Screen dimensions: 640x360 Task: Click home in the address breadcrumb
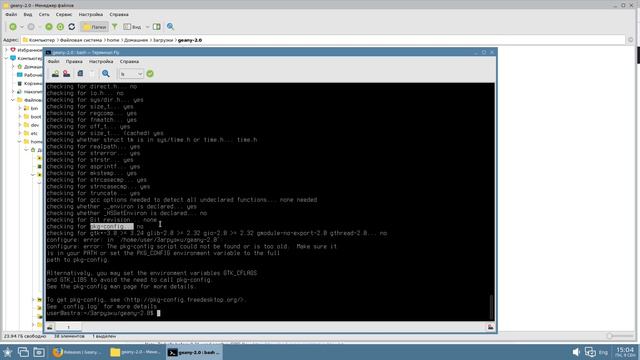click(x=113, y=40)
